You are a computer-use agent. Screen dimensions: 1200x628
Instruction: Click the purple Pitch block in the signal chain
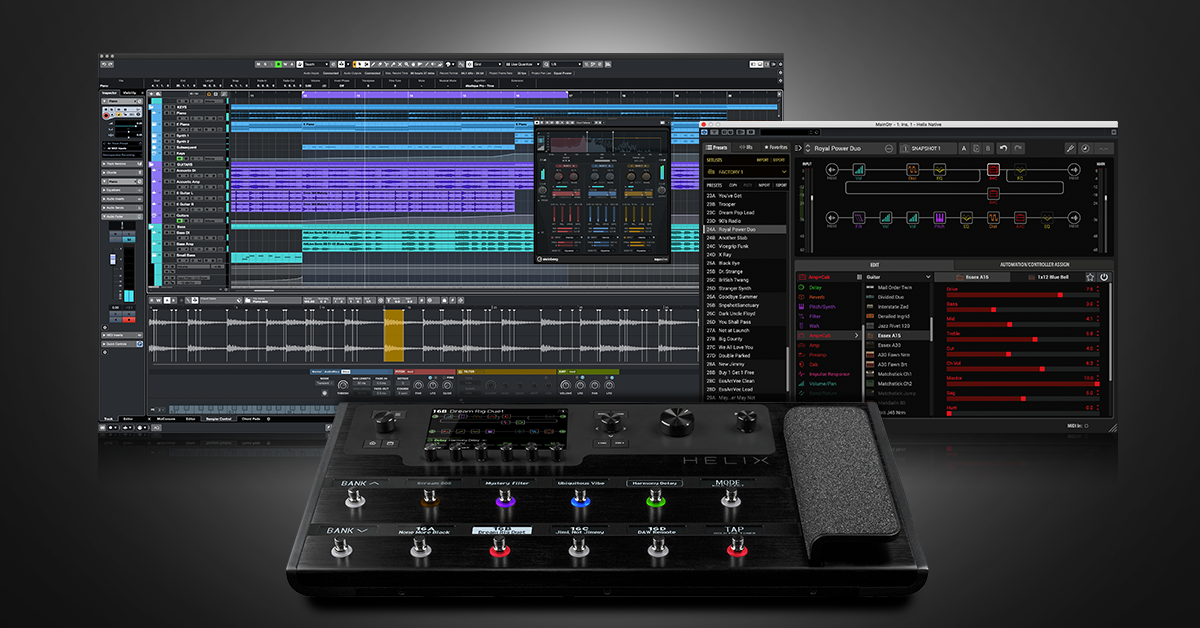click(939, 218)
